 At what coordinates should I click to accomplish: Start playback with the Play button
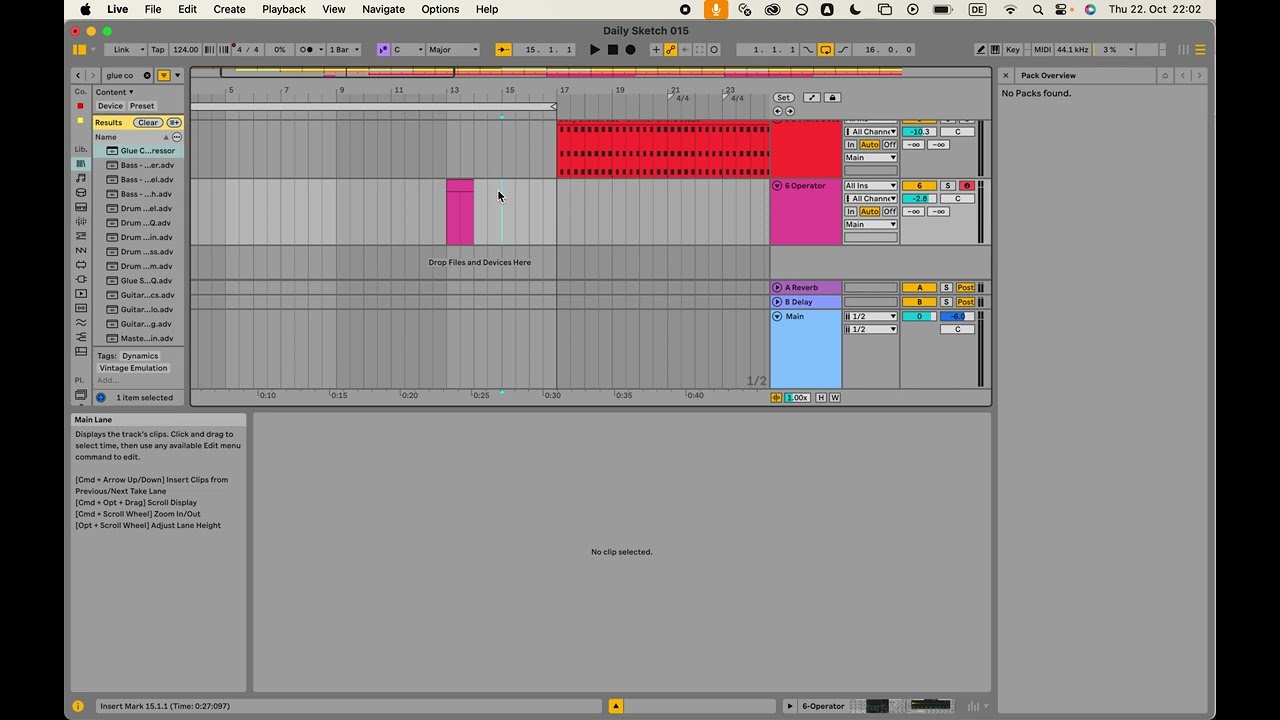pyautogui.click(x=595, y=49)
